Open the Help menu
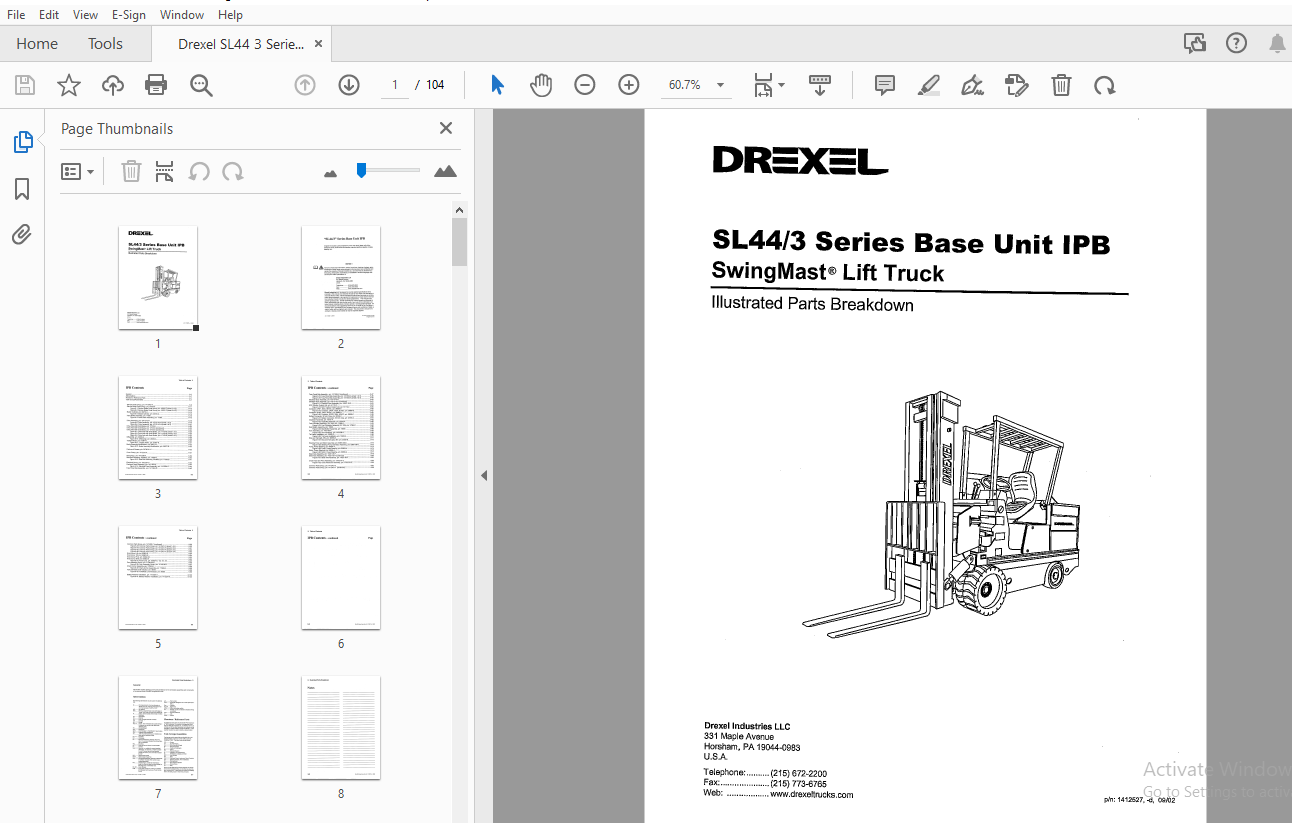The width and height of the screenshot is (1292, 823). point(230,14)
